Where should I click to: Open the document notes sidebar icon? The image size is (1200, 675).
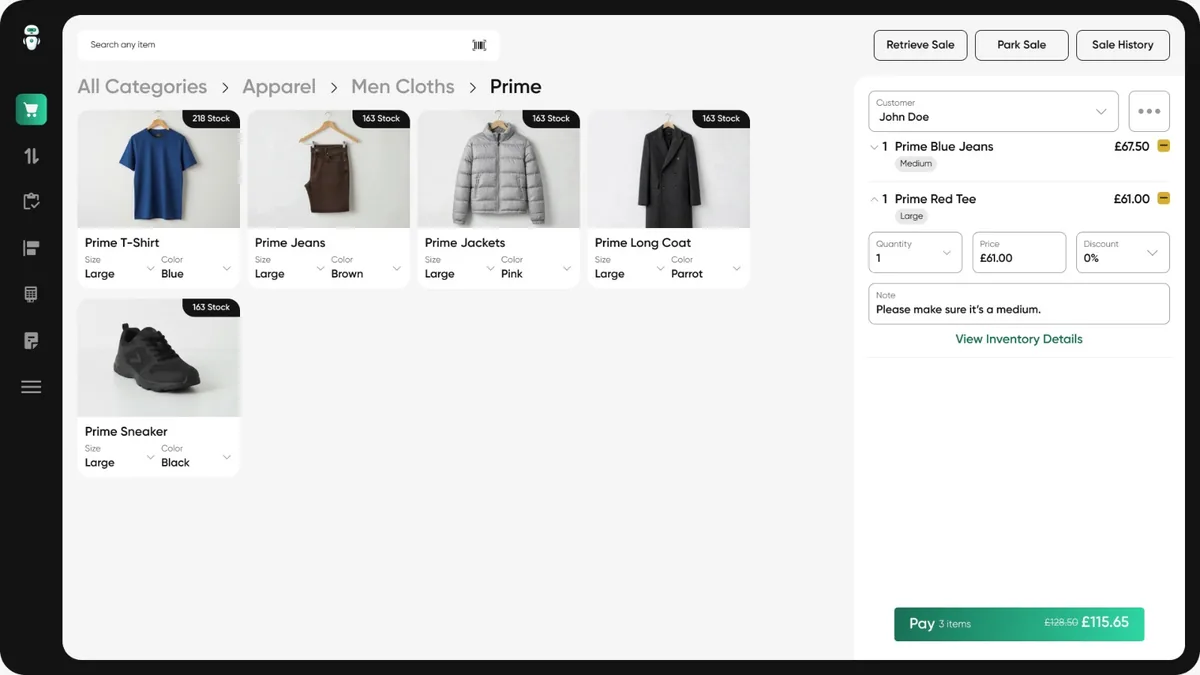click(31, 341)
